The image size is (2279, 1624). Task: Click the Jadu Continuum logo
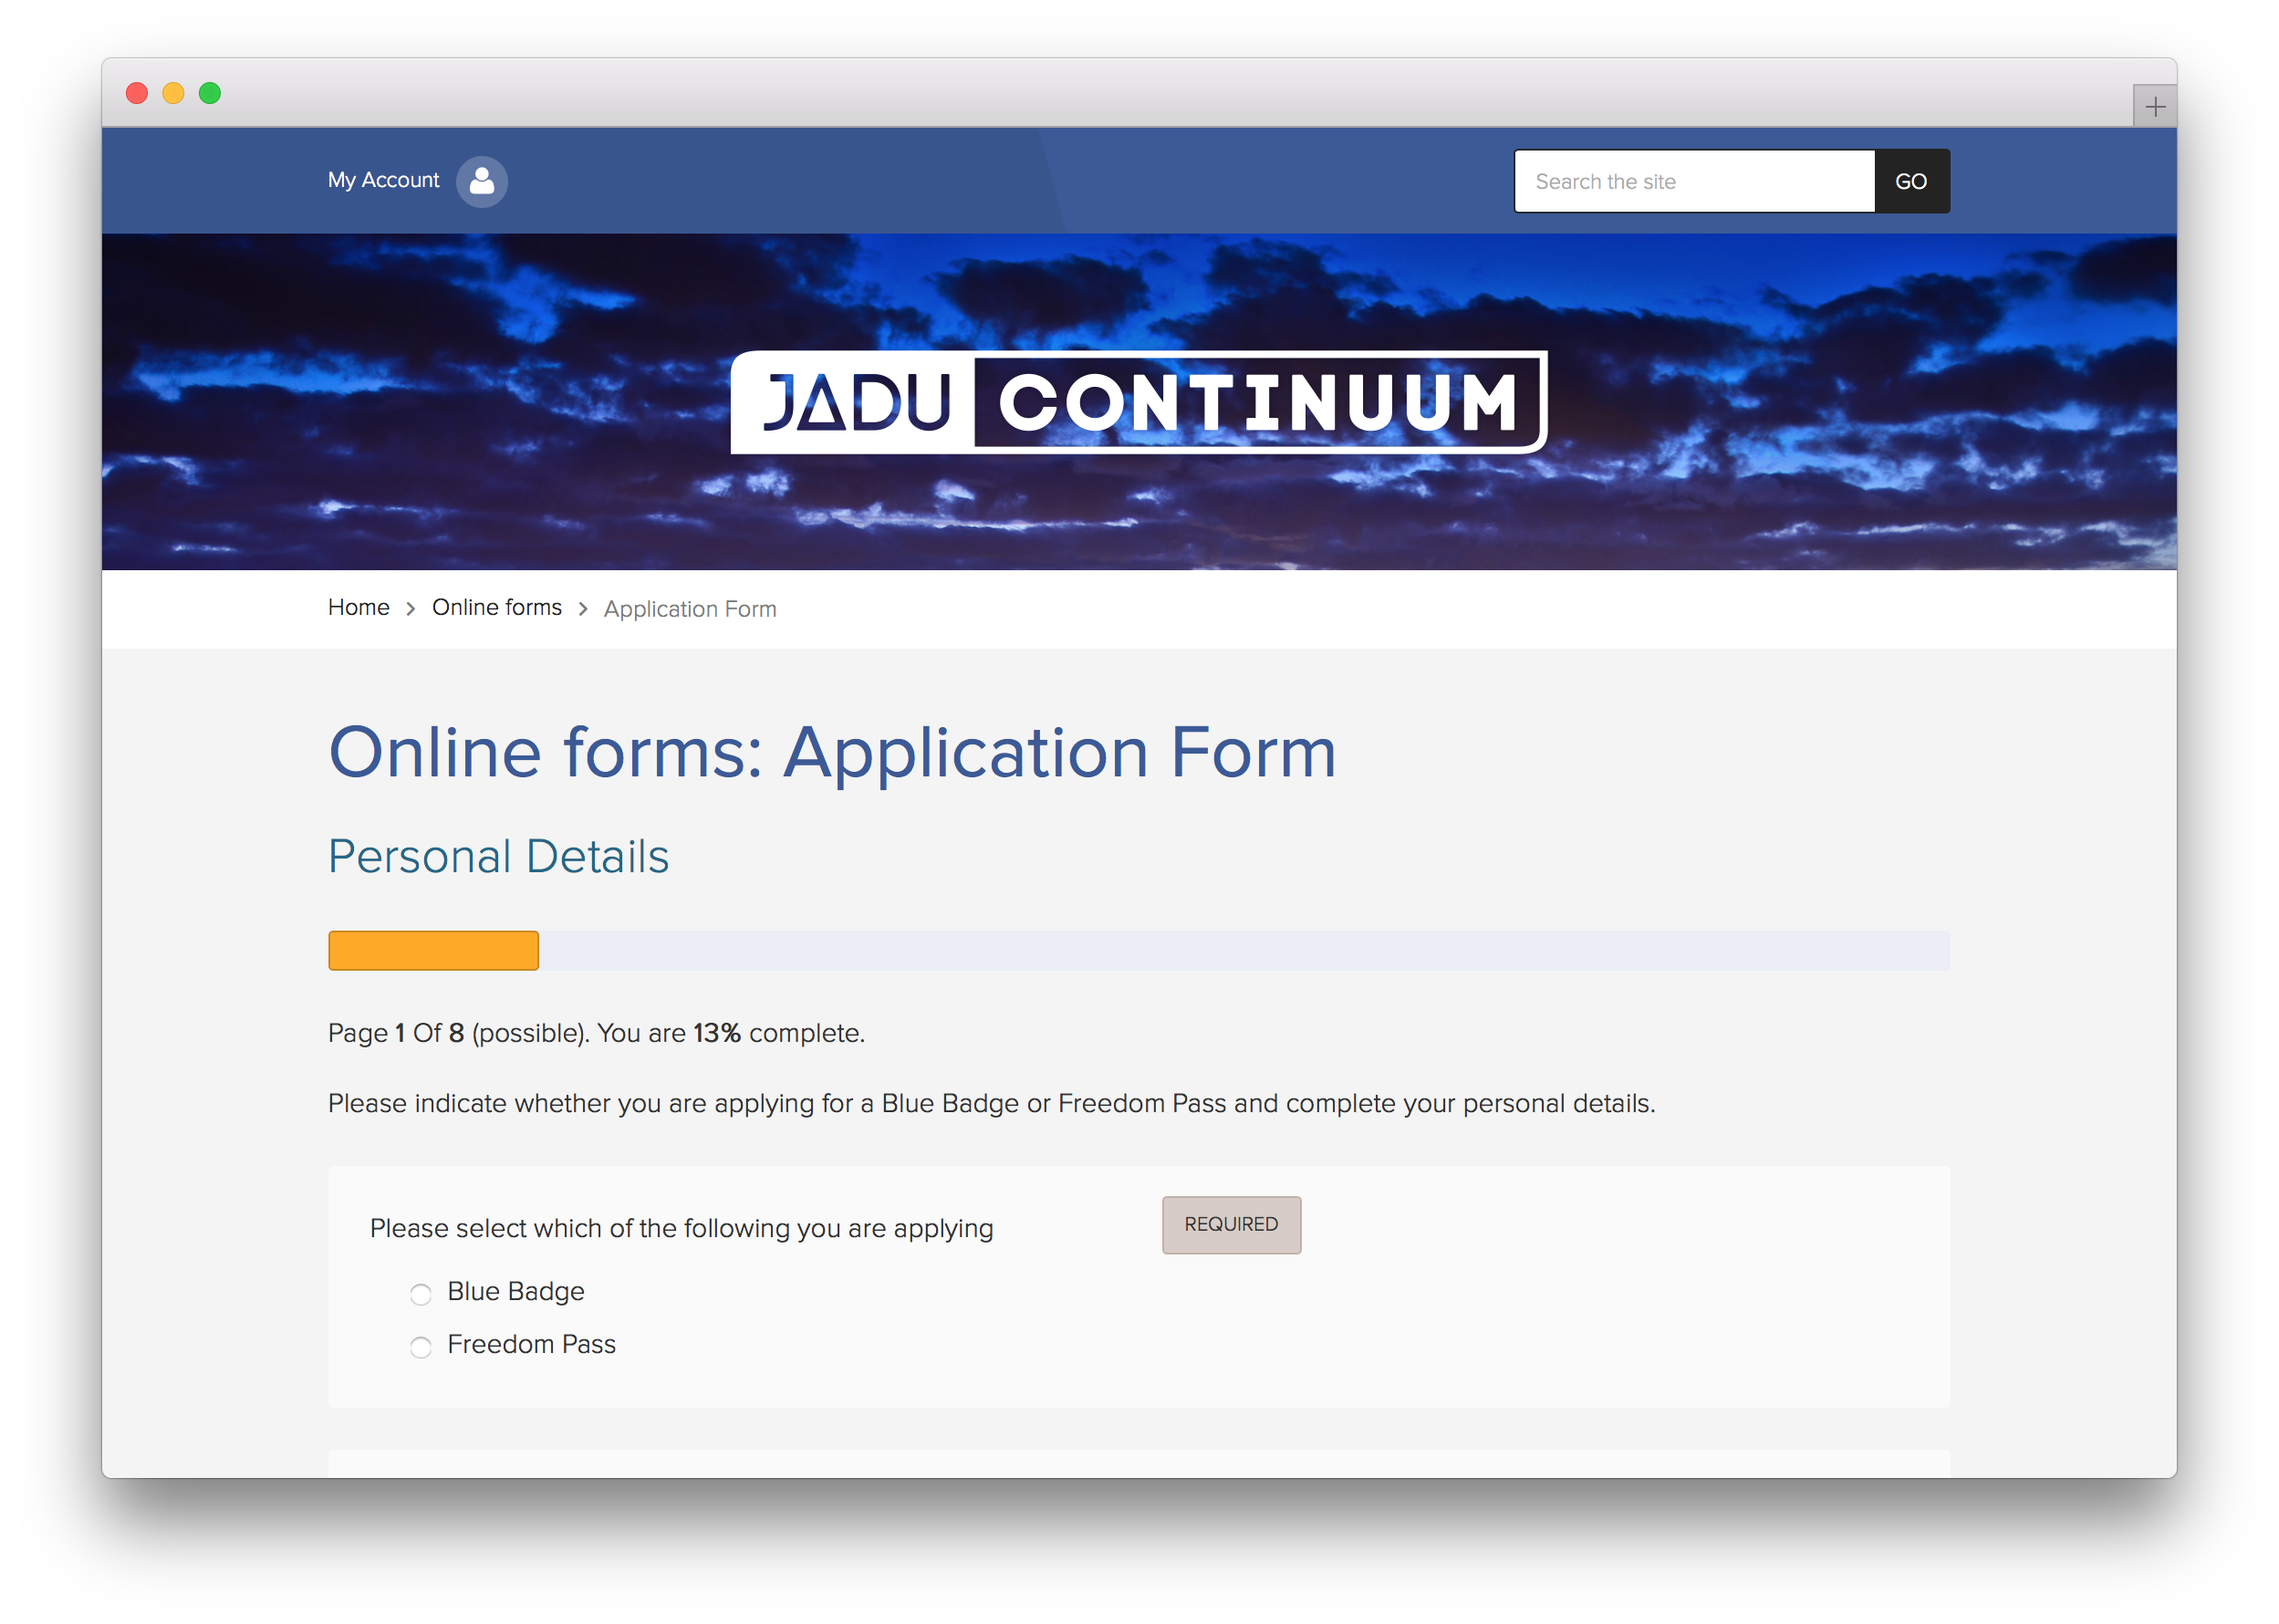[1138, 402]
